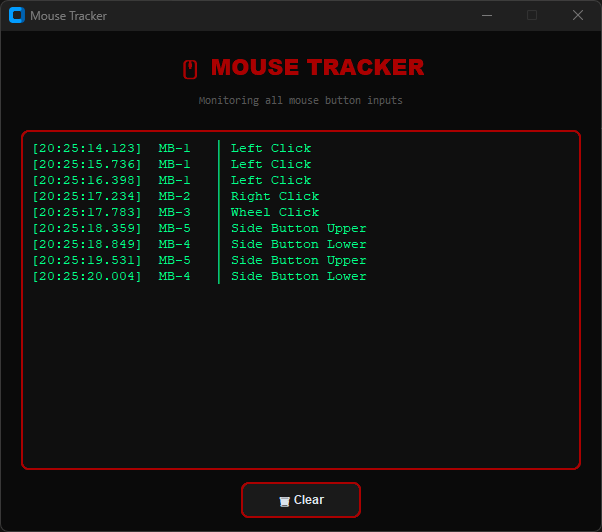Screen dimensions: 602x532
Task: Click timestamp [20:25:14.123]
Action: pyautogui.click(x=87, y=149)
